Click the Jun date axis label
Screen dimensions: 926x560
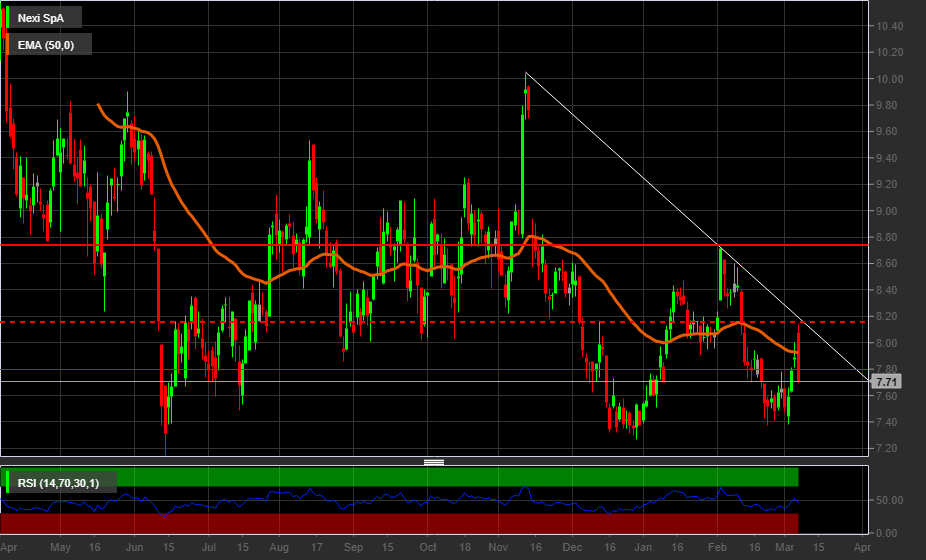(134, 548)
